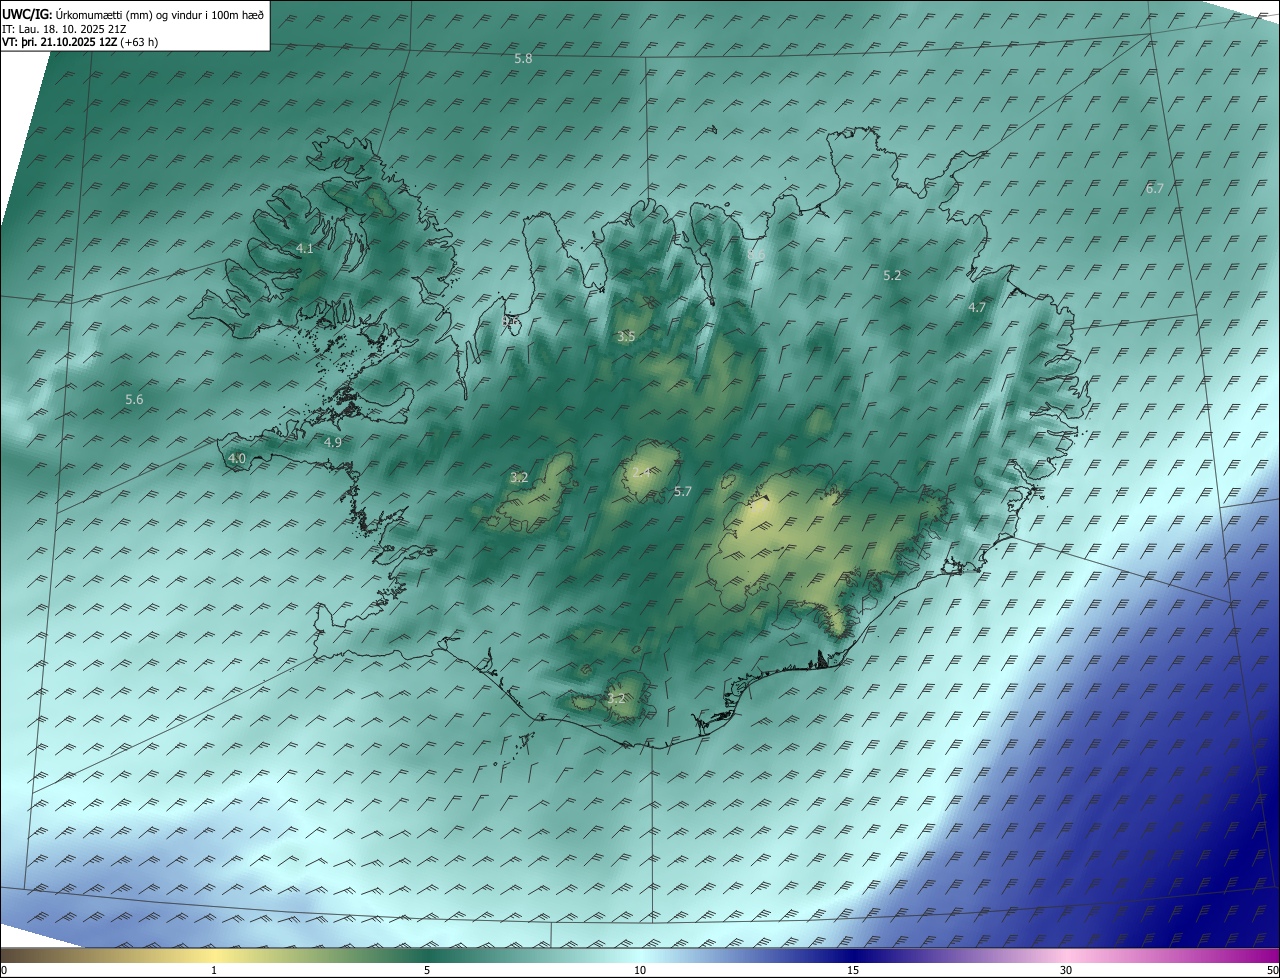Click the 5.7 value label on the map
The height and width of the screenshot is (978, 1280).
pyautogui.click(x=683, y=492)
